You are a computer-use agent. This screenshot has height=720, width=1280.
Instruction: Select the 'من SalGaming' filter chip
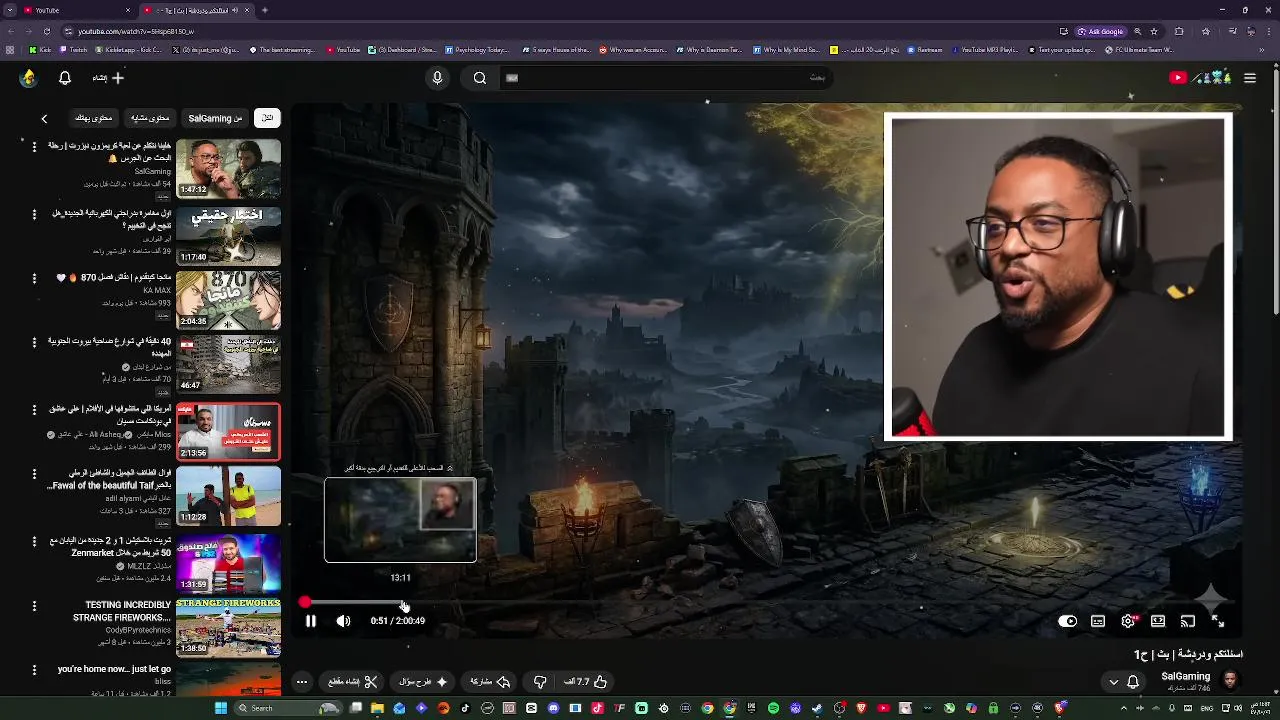click(x=215, y=118)
